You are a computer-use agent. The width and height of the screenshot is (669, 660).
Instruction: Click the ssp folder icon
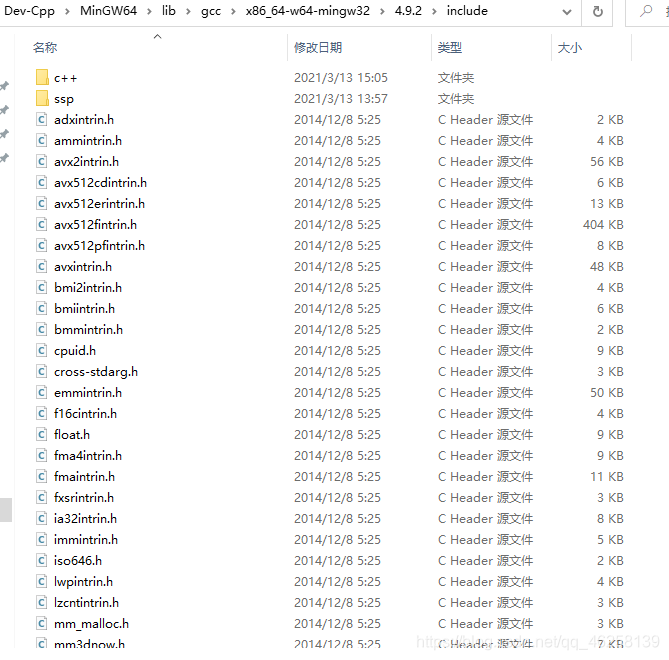coord(42,99)
